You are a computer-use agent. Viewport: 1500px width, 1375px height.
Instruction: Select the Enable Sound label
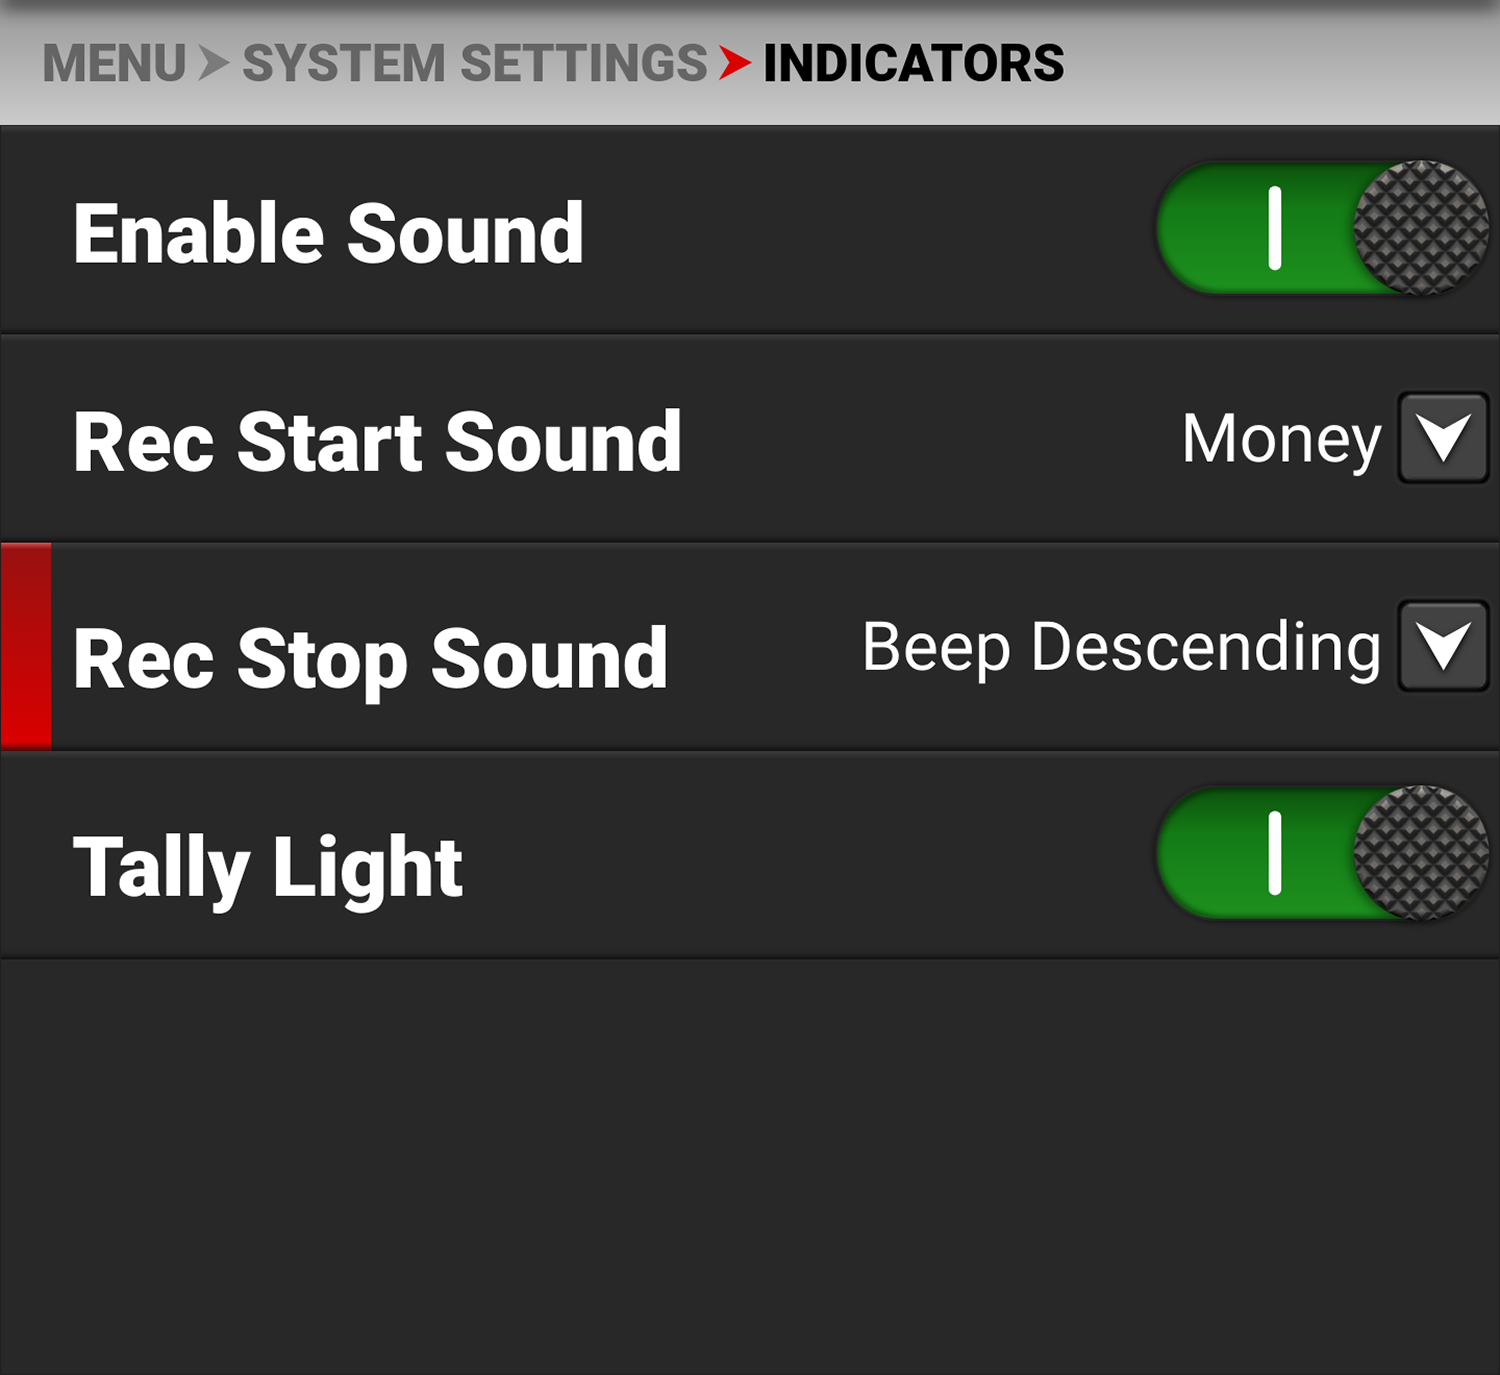tap(328, 234)
